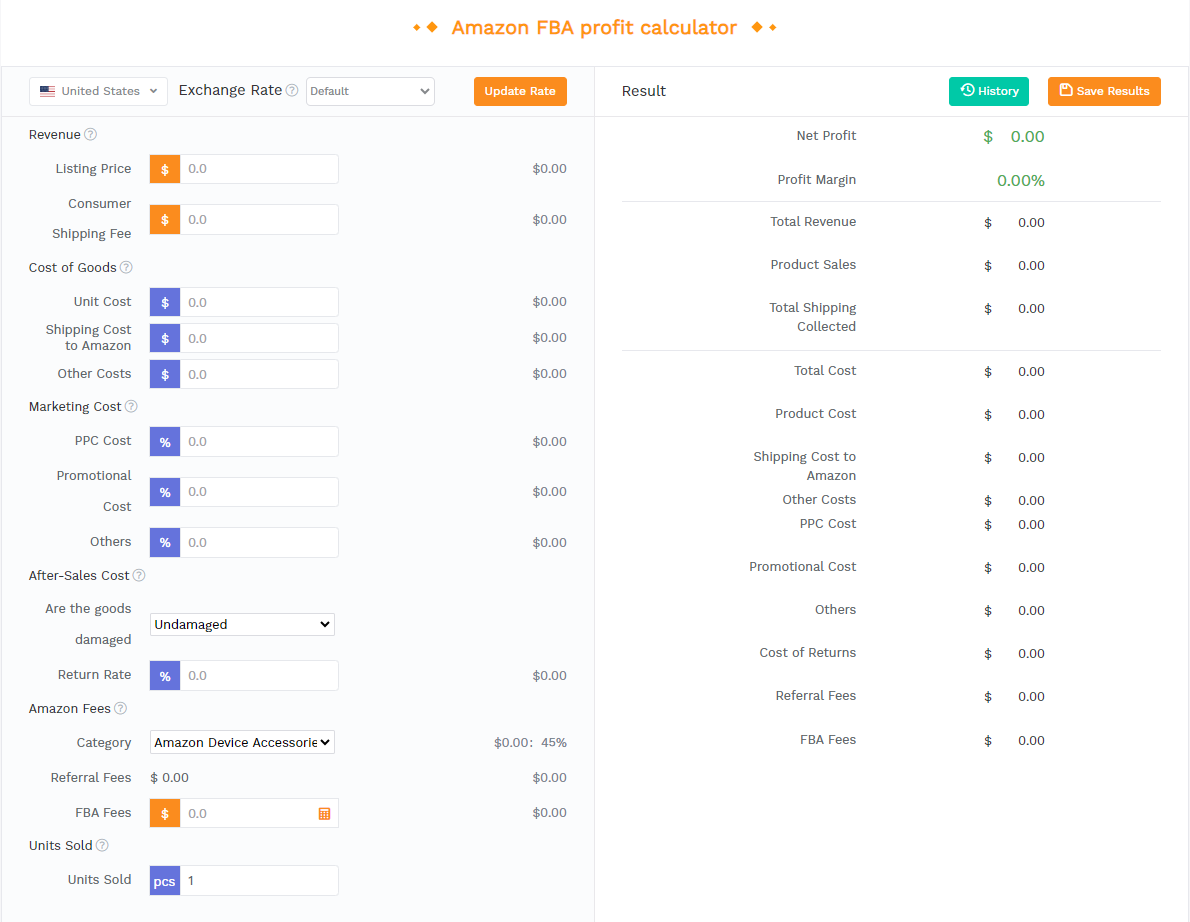Focus the Promotional Cost input field

point(259,492)
